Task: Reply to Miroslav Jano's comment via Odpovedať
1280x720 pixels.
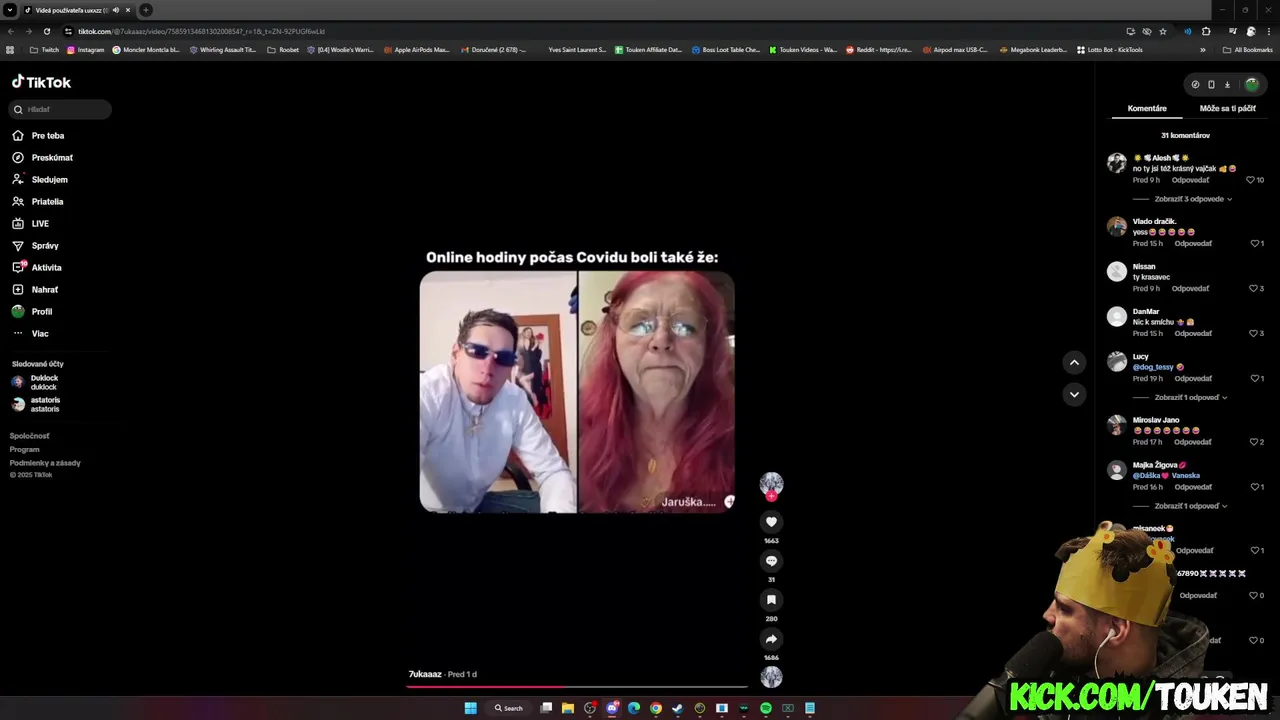Action: tap(1193, 442)
